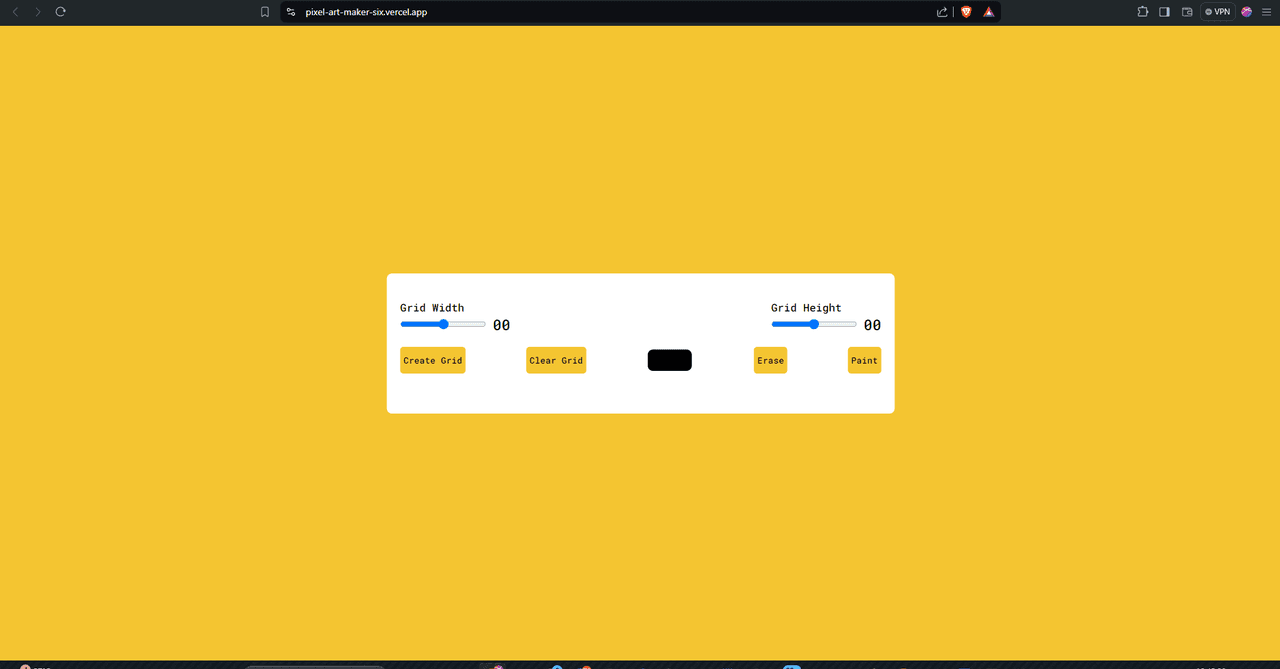
Task: Click the Grid Height slider handle
Action: (x=814, y=324)
